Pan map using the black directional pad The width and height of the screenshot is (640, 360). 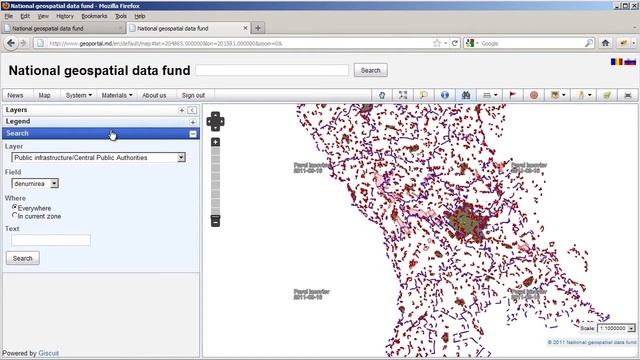click(x=215, y=121)
